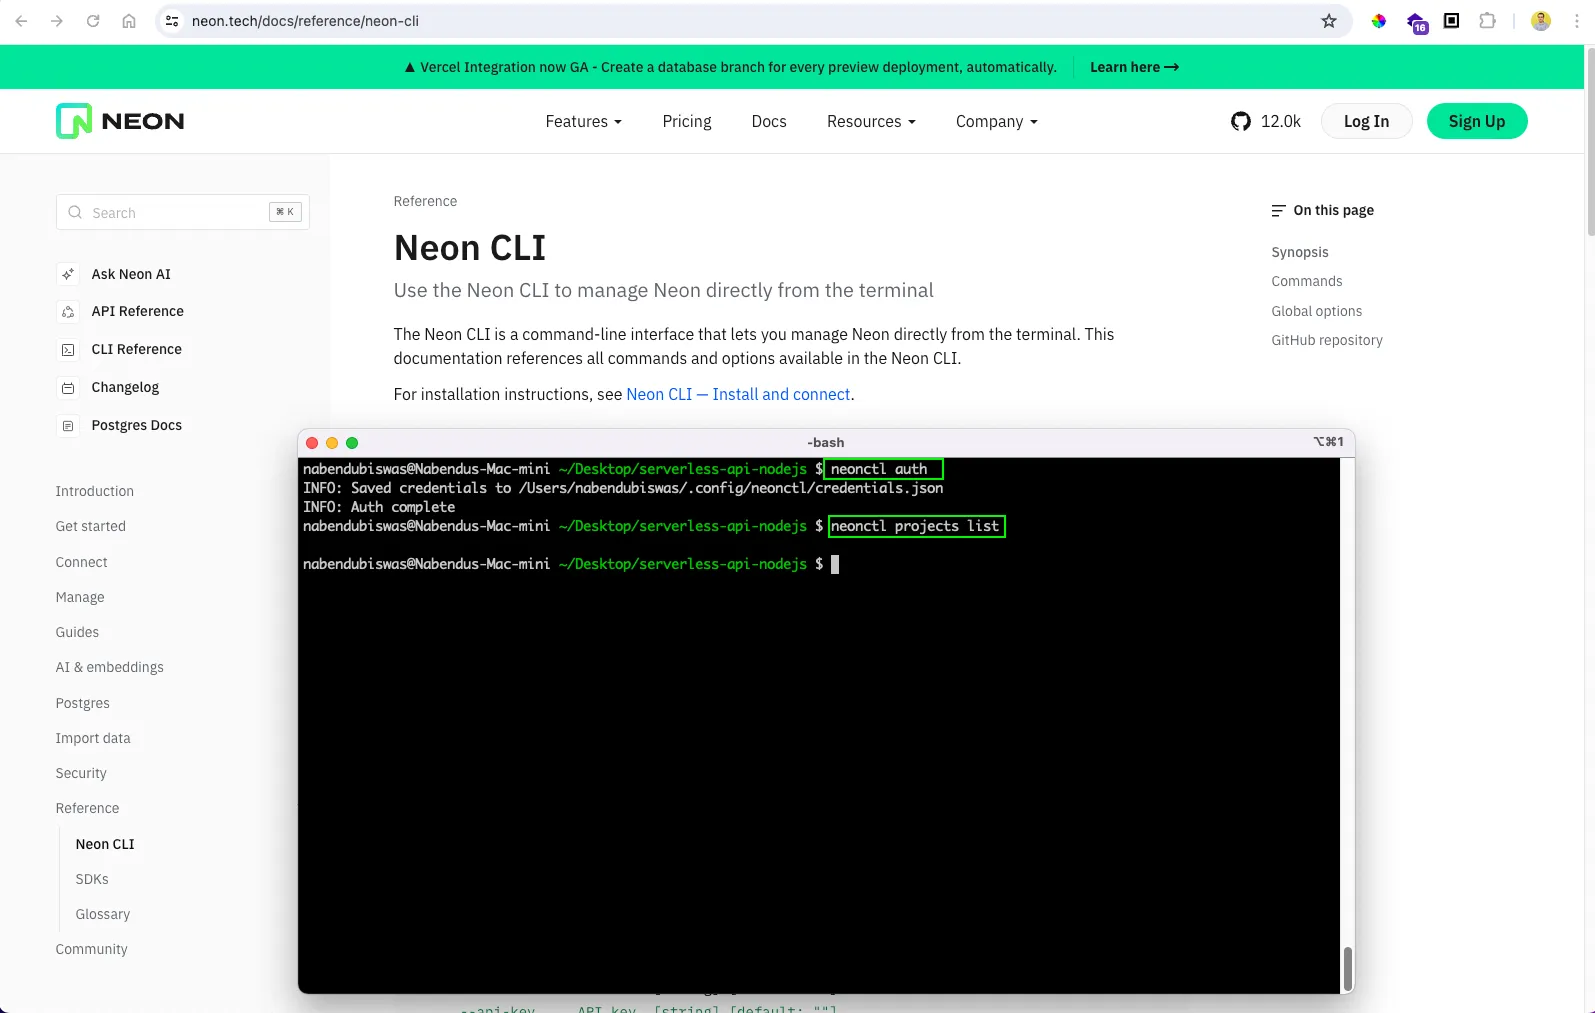1595x1013 pixels.
Task: Click the On this page list icon
Action: pos(1278,211)
